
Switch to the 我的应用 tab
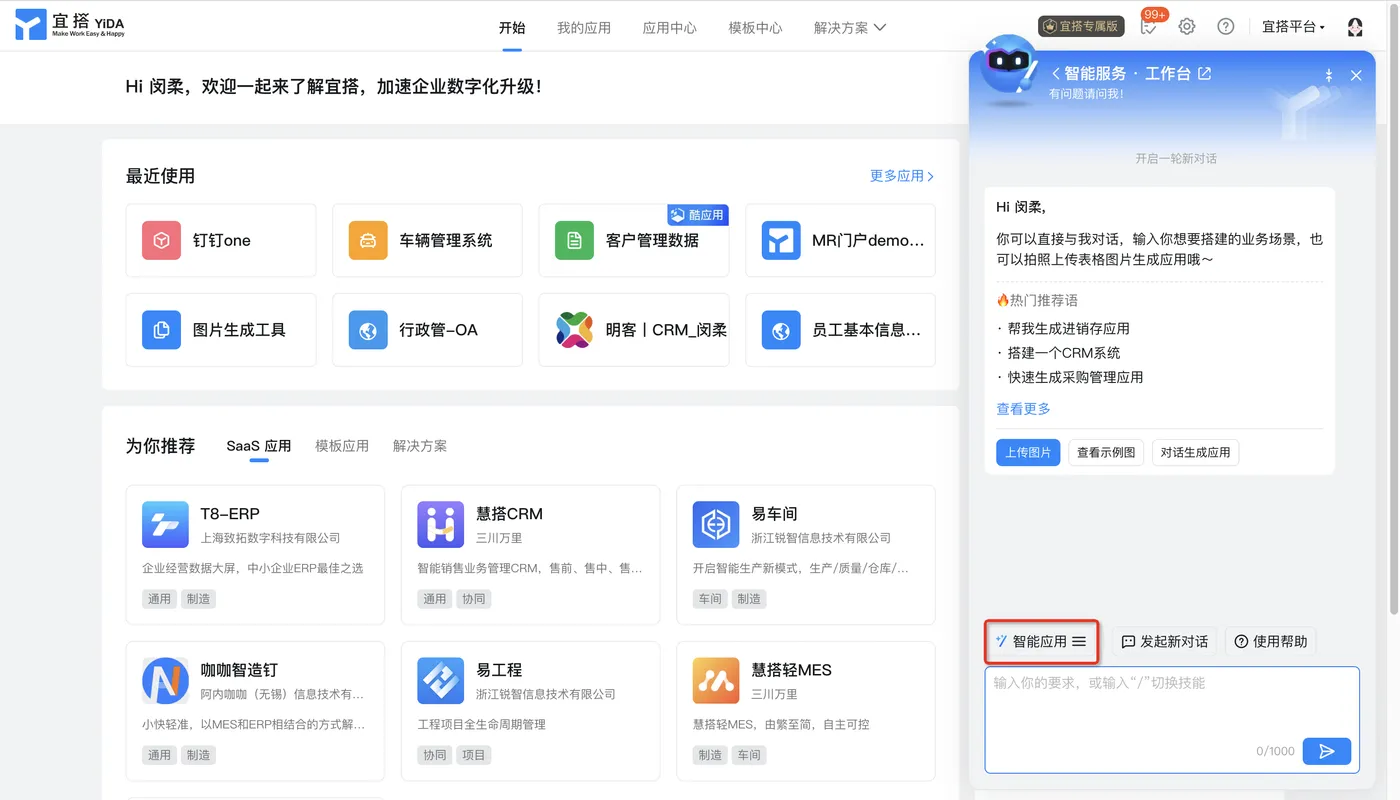(x=584, y=28)
